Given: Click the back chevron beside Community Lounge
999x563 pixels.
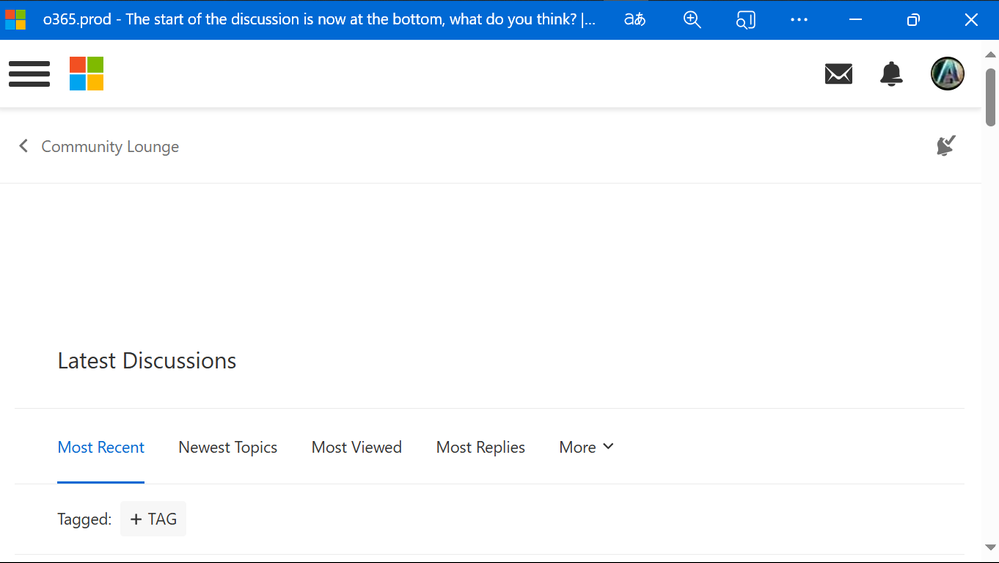Looking at the screenshot, I should [23, 146].
